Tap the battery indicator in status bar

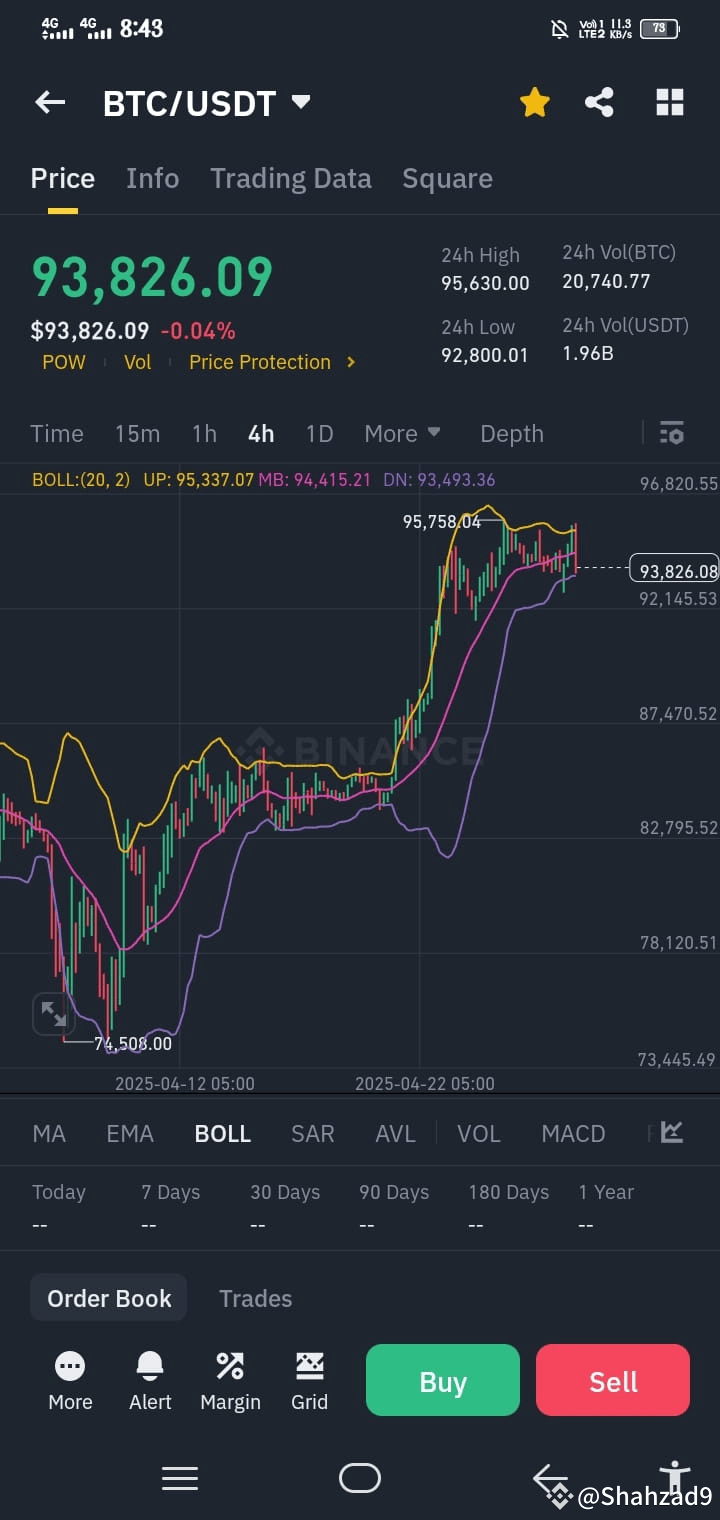point(660,29)
